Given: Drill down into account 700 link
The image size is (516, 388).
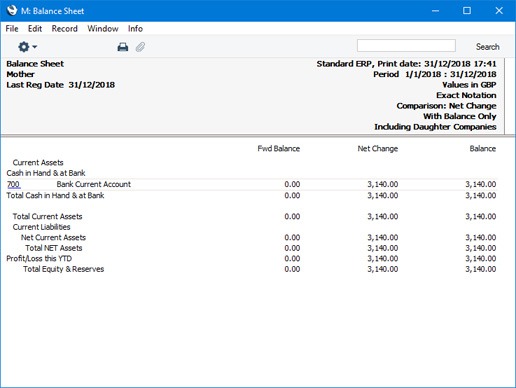Looking at the screenshot, I should [13, 184].
